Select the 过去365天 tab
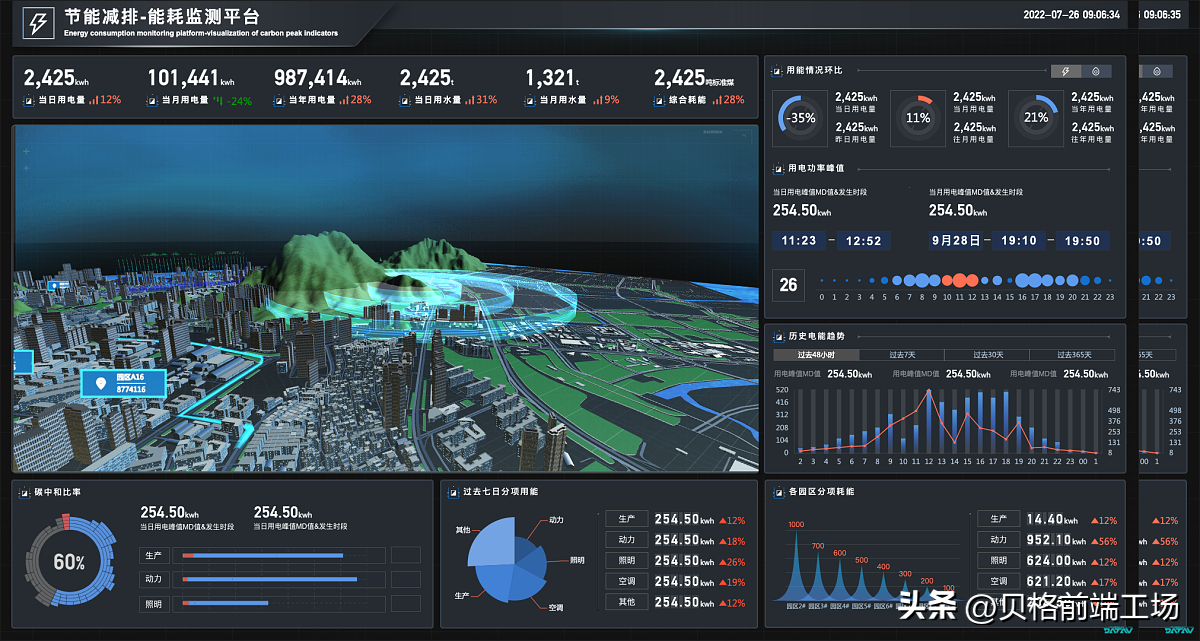Image resolution: width=1200 pixels, height=641 pixels. [1072, 355]
